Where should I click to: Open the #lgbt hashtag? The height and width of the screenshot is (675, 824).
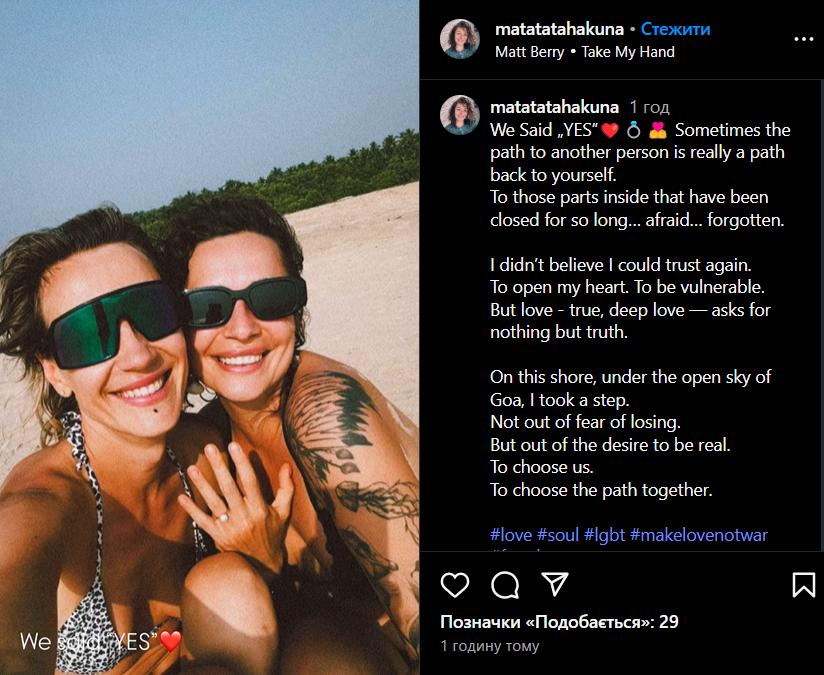point(604,535)
